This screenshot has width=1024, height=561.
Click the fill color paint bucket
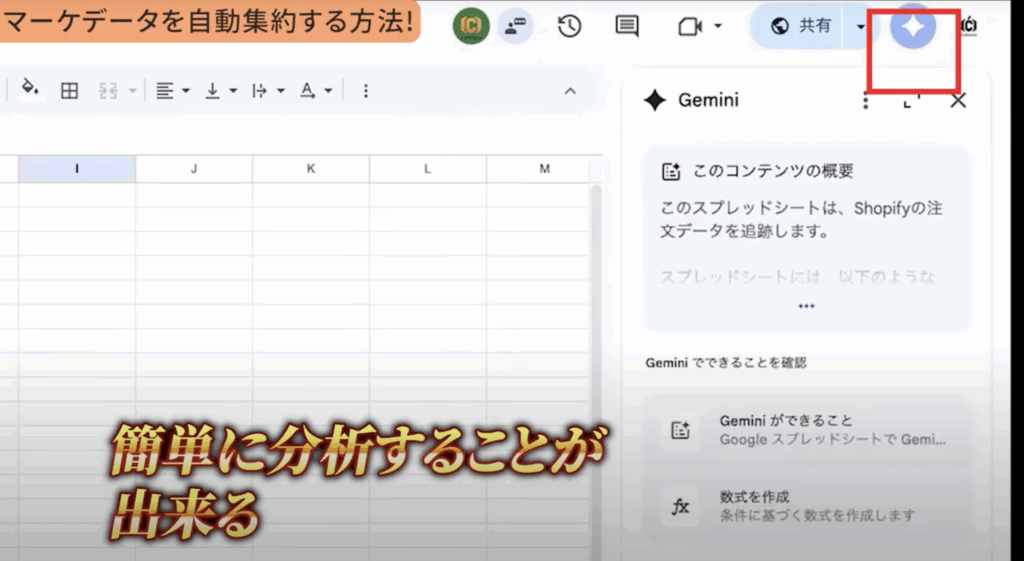click(x=30, y=91)
